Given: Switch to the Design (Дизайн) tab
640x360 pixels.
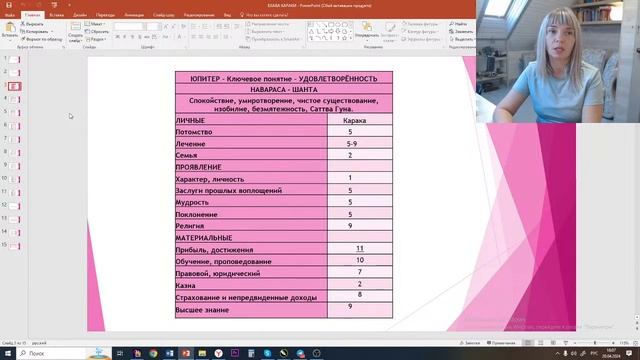Looking at the screenshot, I should tap(80, 15).
